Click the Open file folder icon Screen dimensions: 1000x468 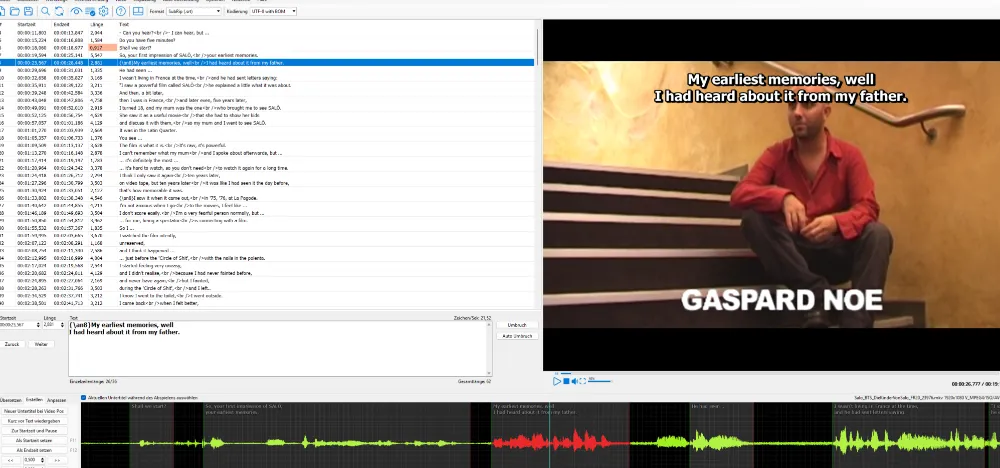coord(15,11)
